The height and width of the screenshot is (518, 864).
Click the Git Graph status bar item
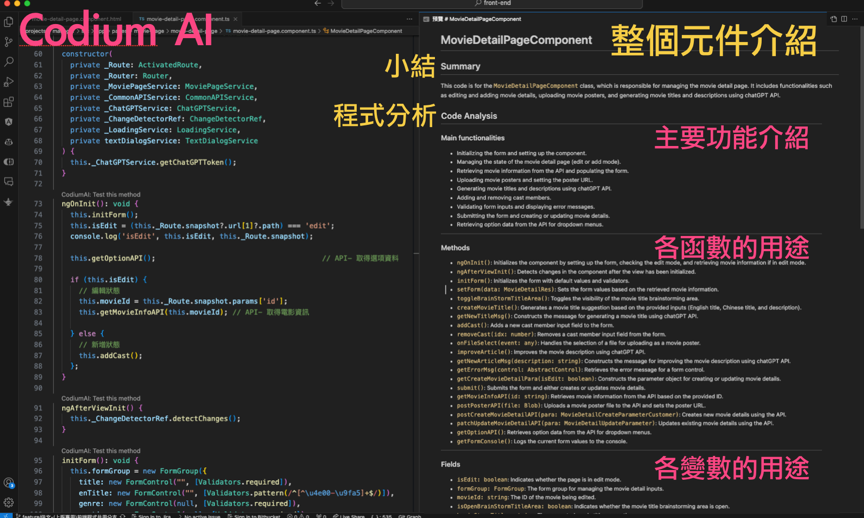point(409,516)
